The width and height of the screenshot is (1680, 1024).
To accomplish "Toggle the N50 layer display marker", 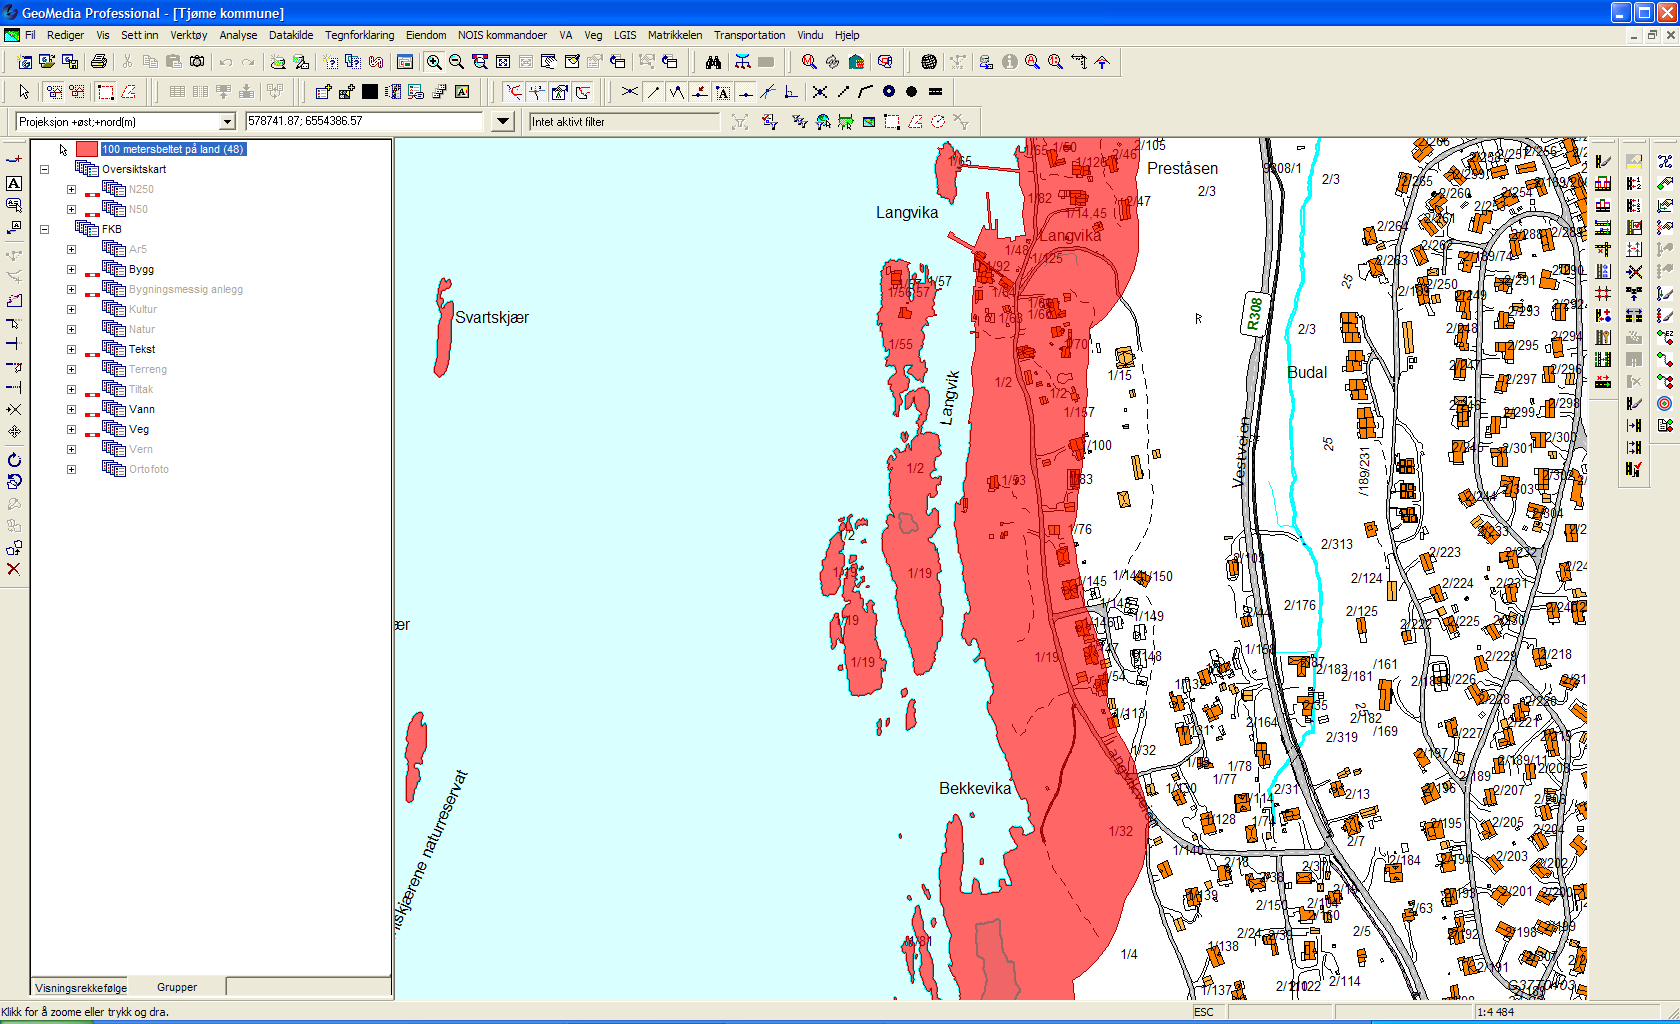I will pyautogui.click(x=92, y=214).
